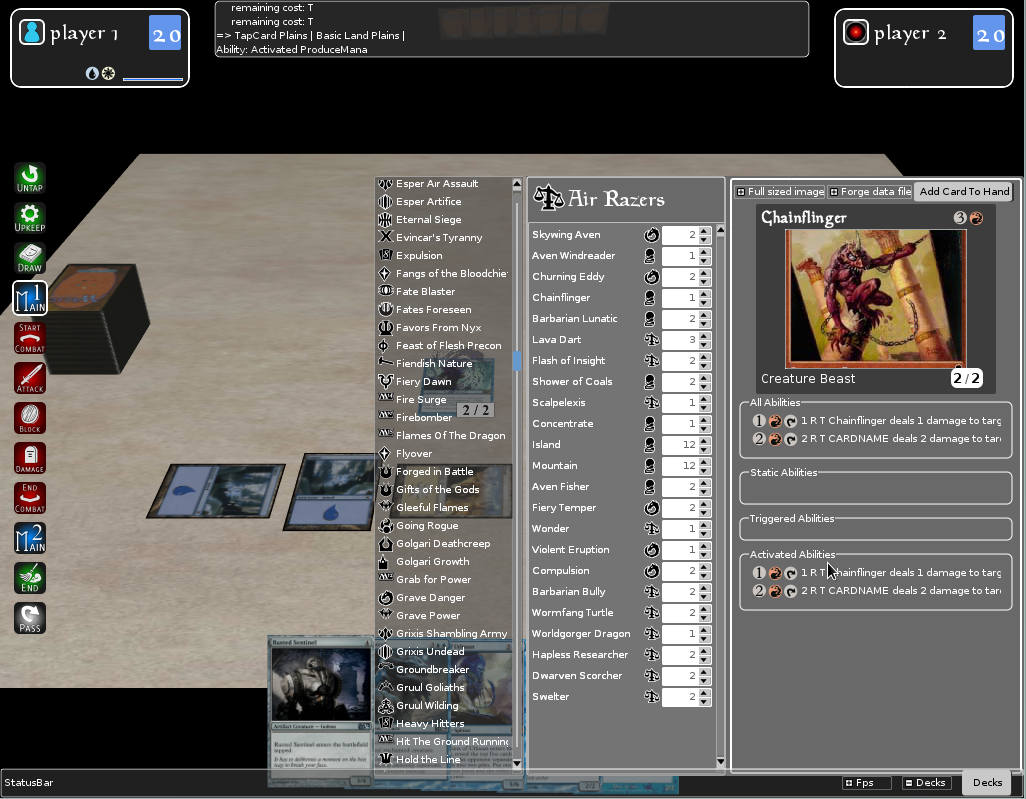Click the Decks button at bottom right
Image resolution: width=1026 pixels, height=799 pixels.
[987, 783]
